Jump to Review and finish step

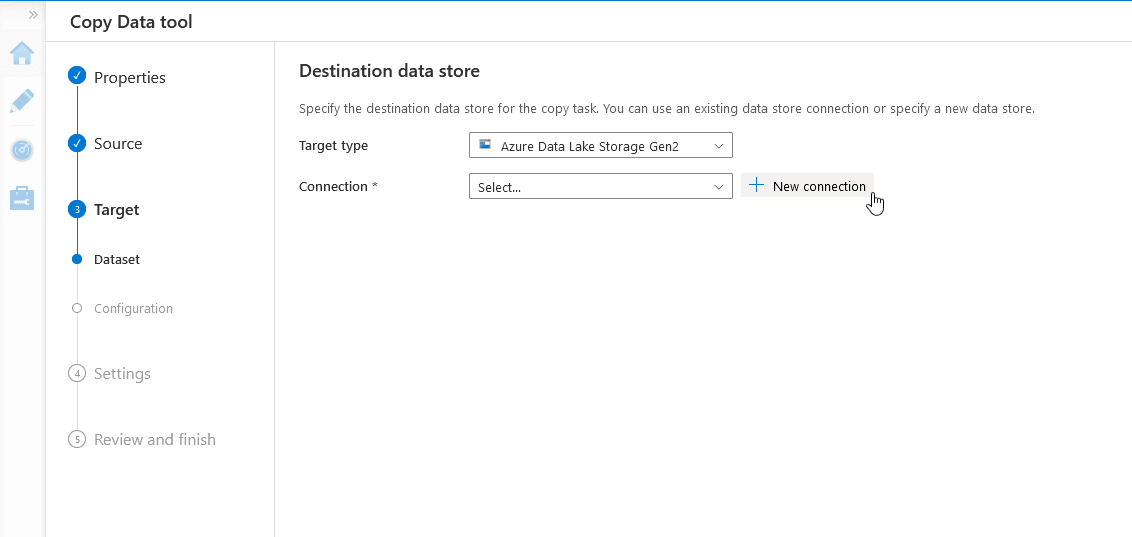click(x=154, y=440)
